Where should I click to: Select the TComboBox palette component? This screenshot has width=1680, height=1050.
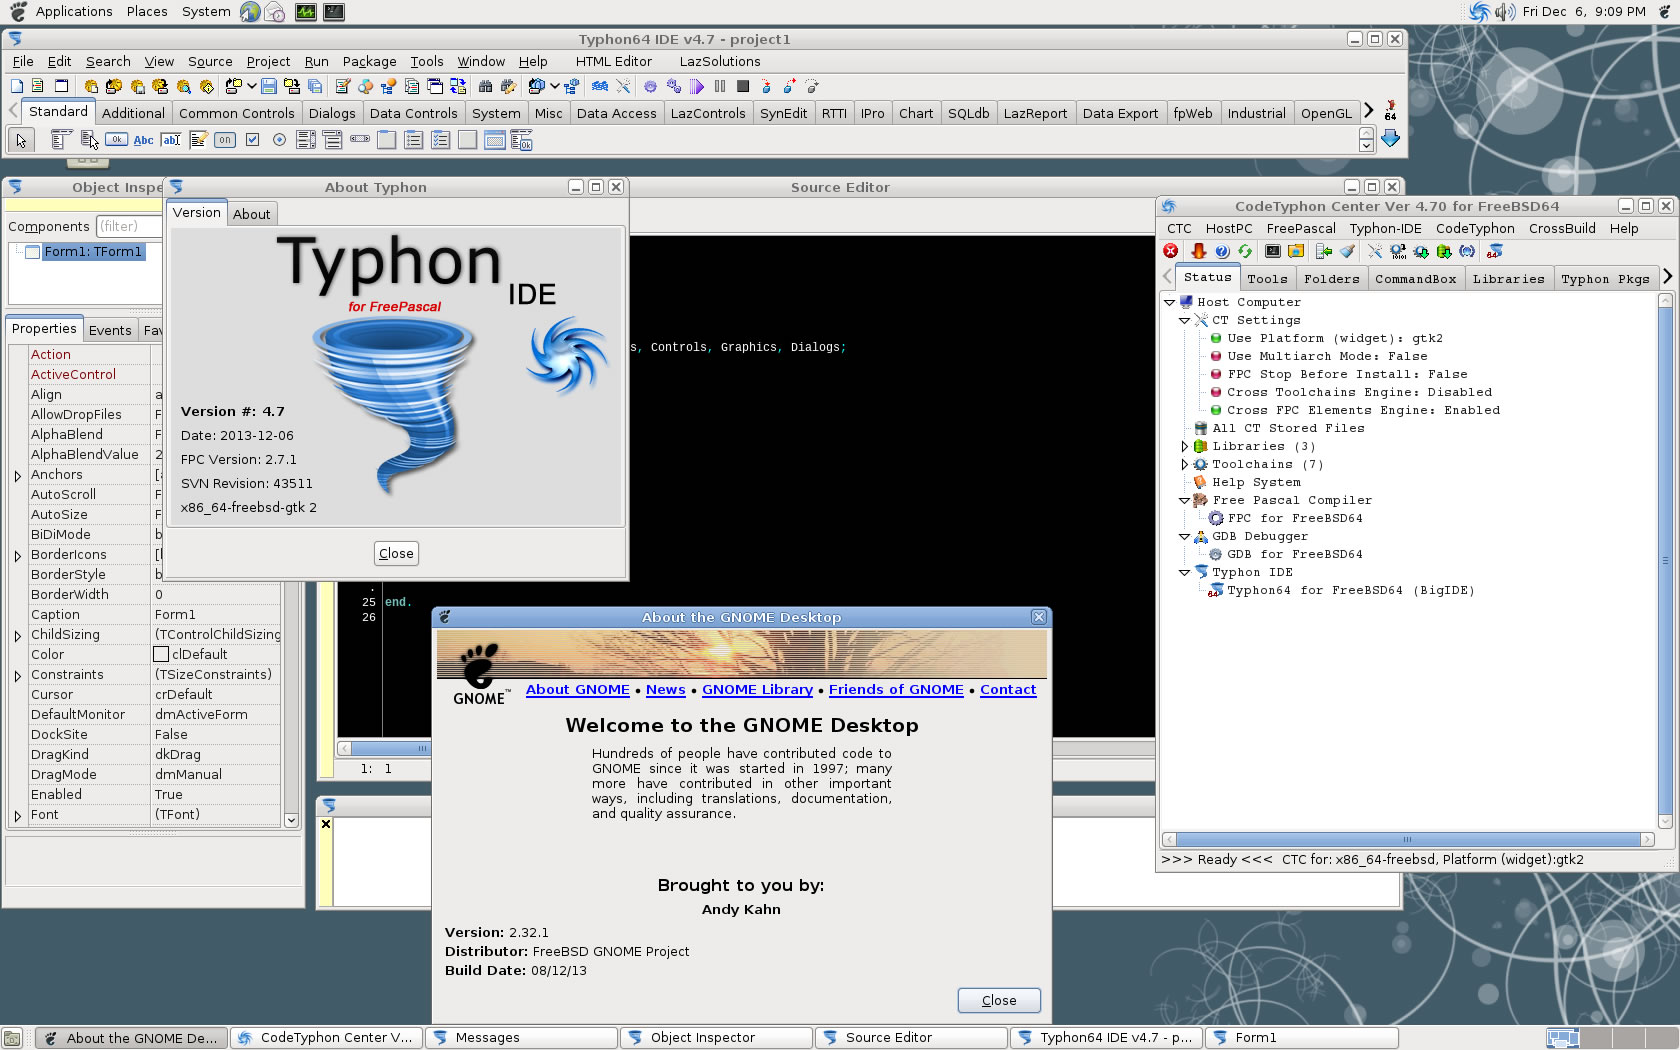[332, 140]
